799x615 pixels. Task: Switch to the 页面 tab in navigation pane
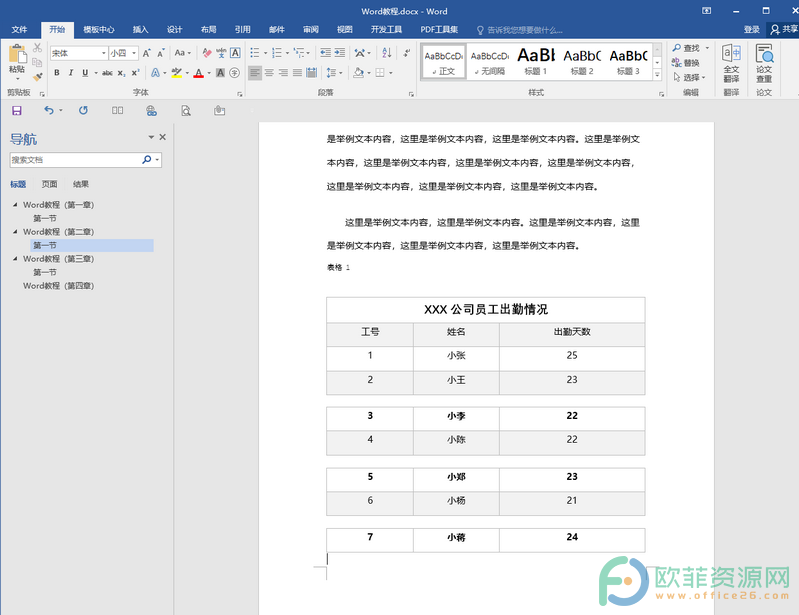(49, 184)
